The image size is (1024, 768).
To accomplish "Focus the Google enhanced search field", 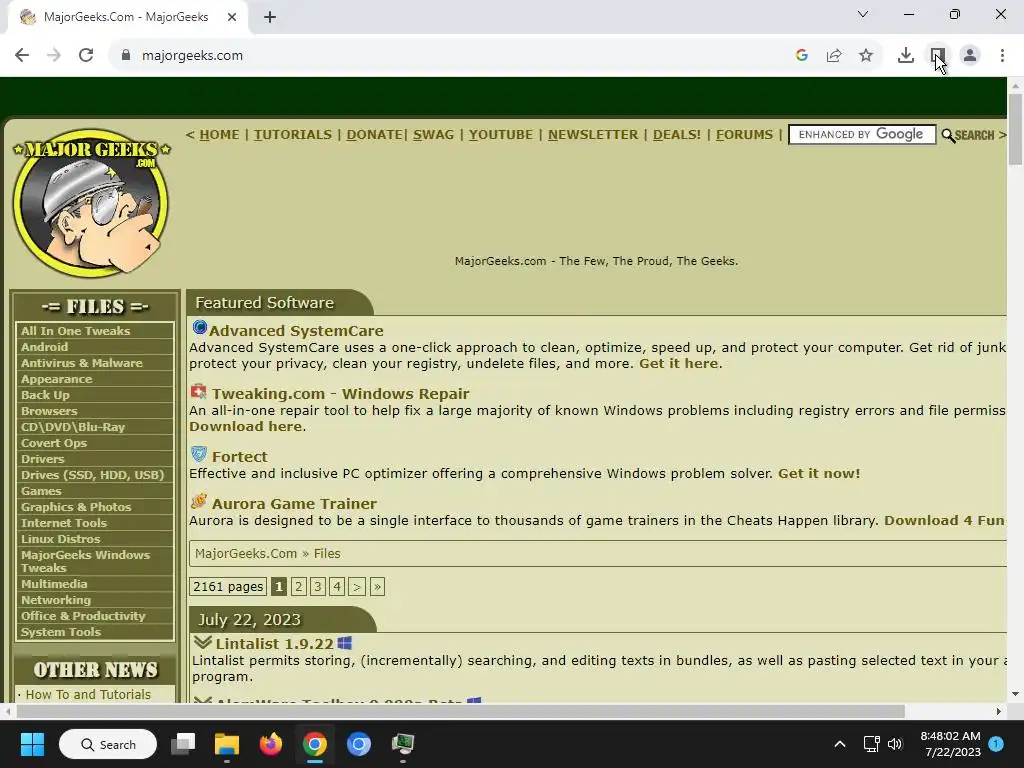I will click(x=862, y=135).
